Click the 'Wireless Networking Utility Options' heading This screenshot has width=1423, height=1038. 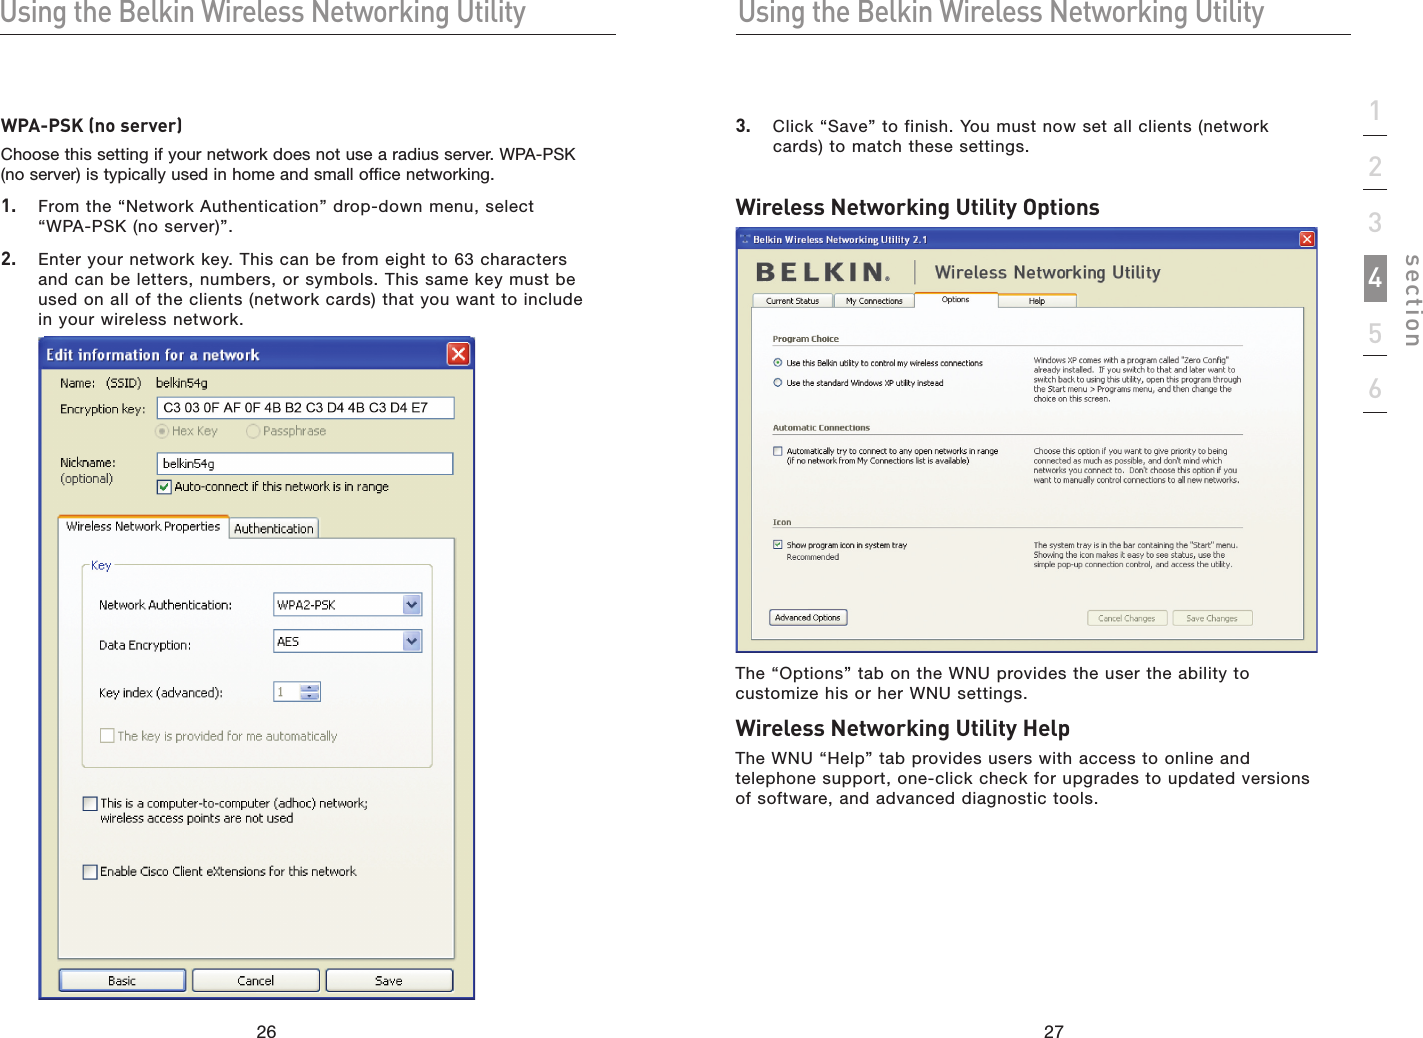click(917, 207)
